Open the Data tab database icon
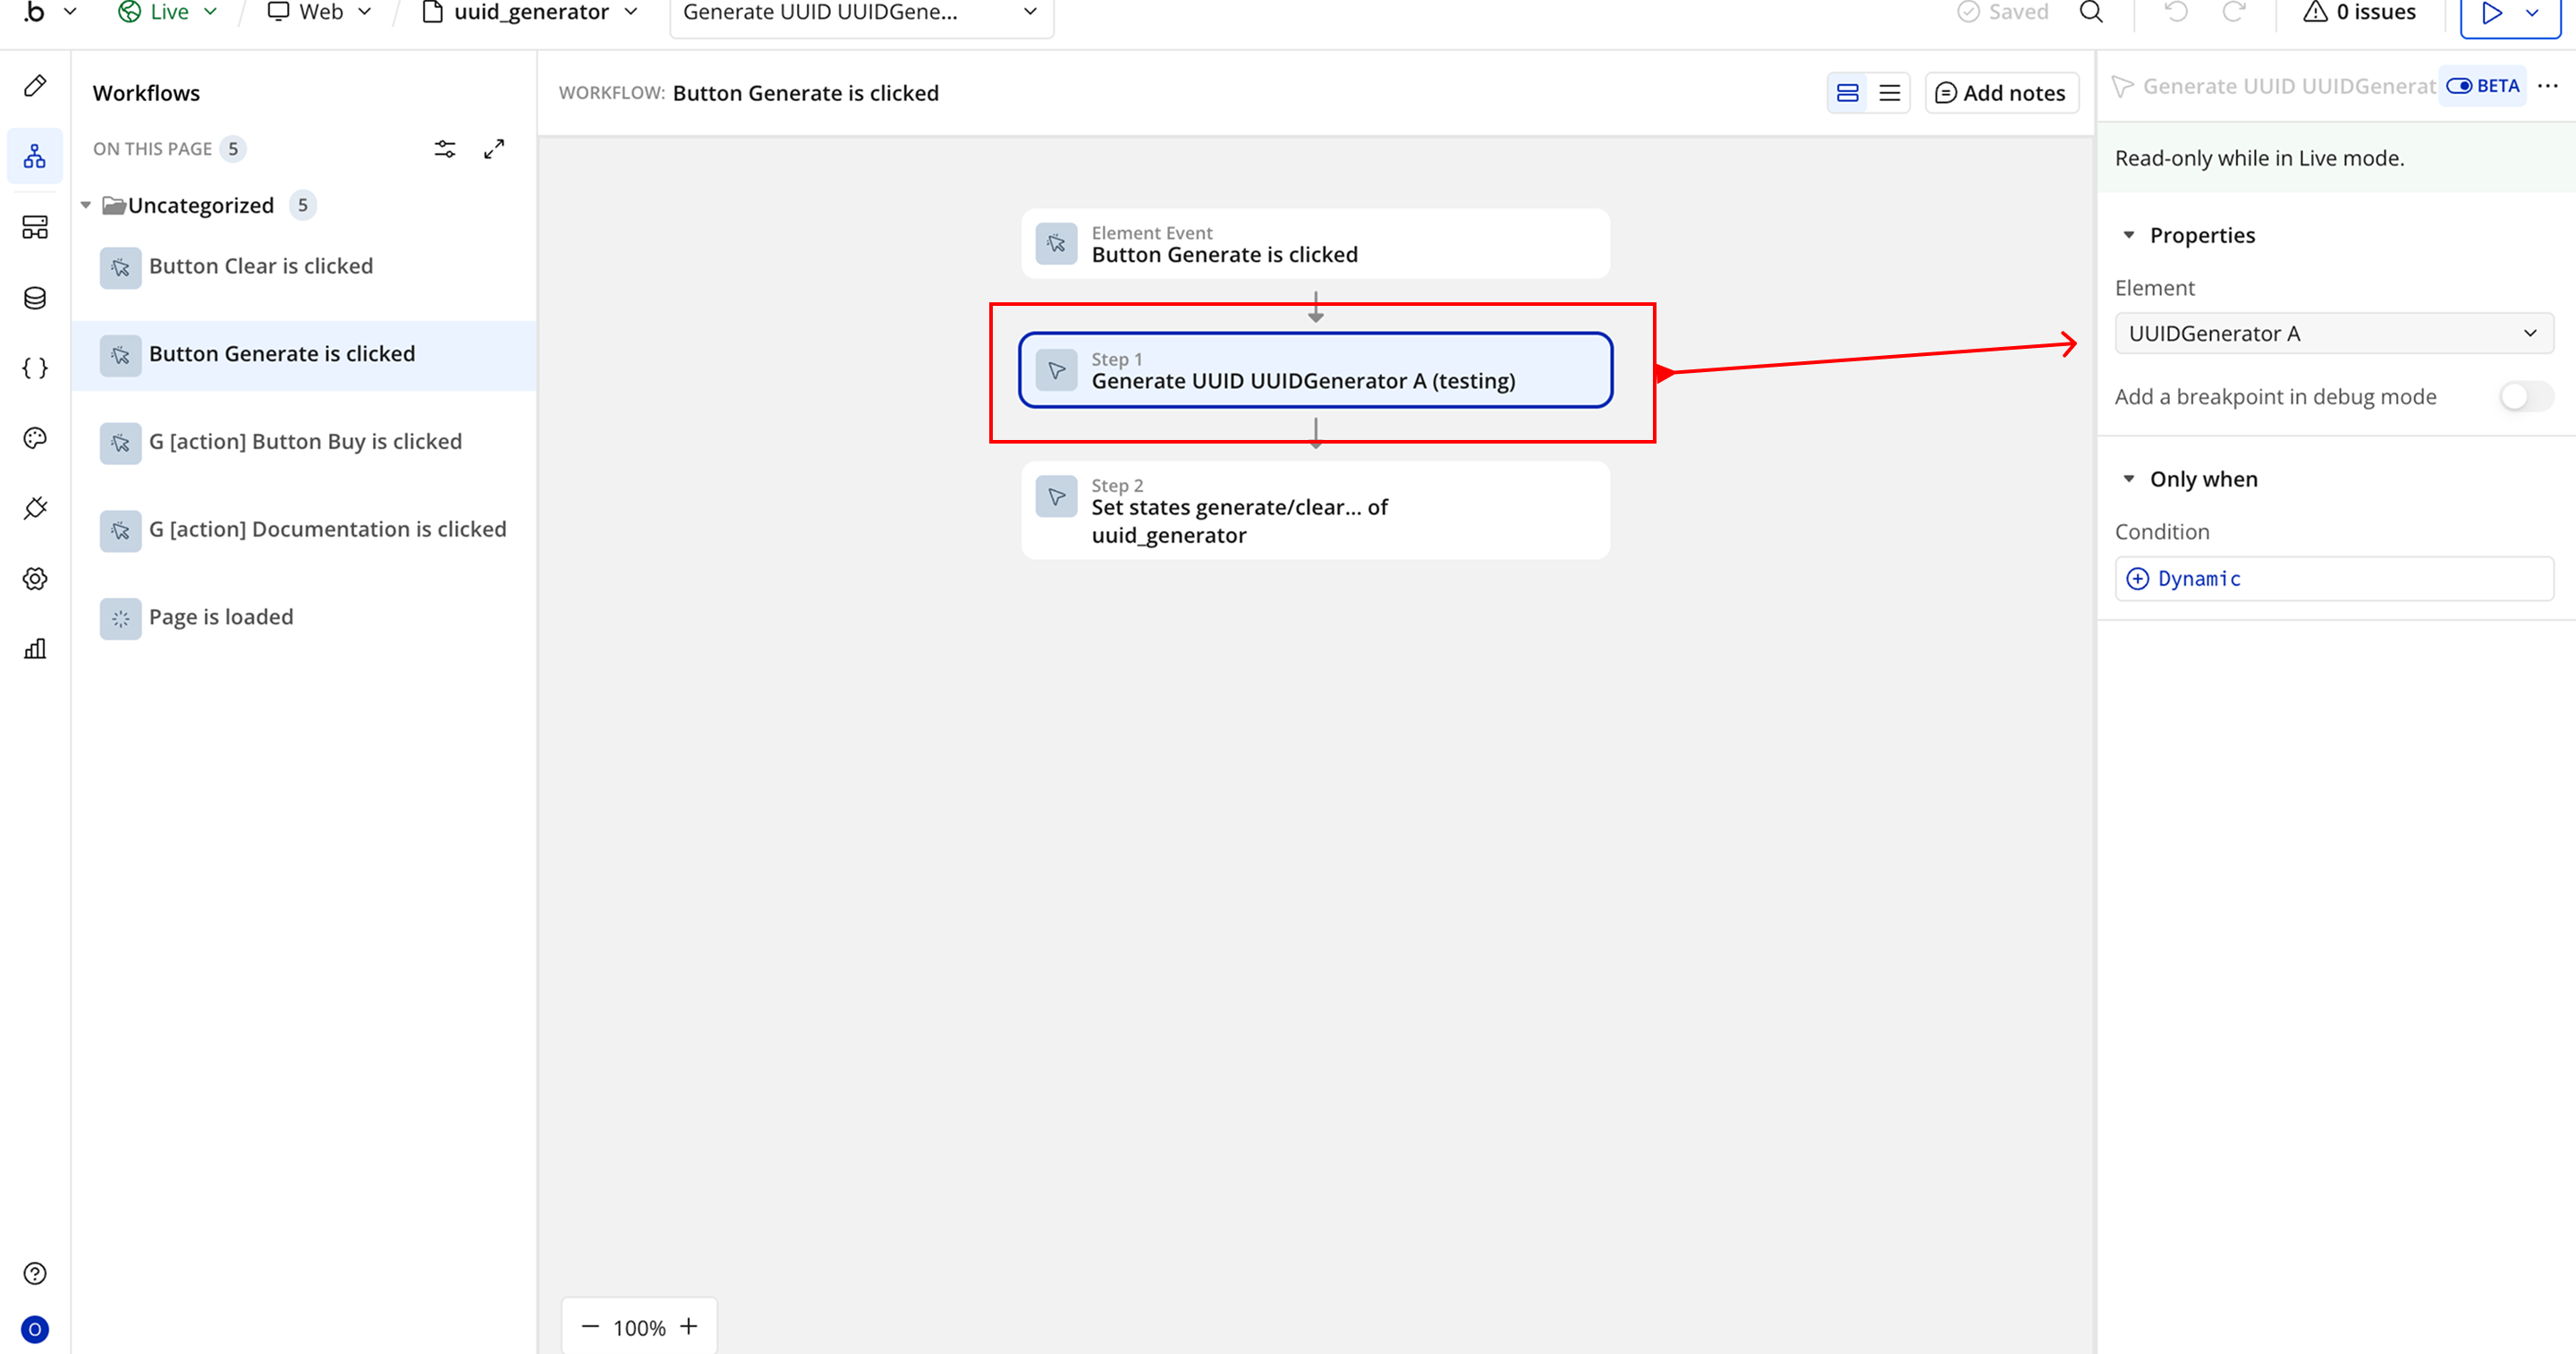The height and width of the screenshot is (1354, 2576). tap(35, 298)
